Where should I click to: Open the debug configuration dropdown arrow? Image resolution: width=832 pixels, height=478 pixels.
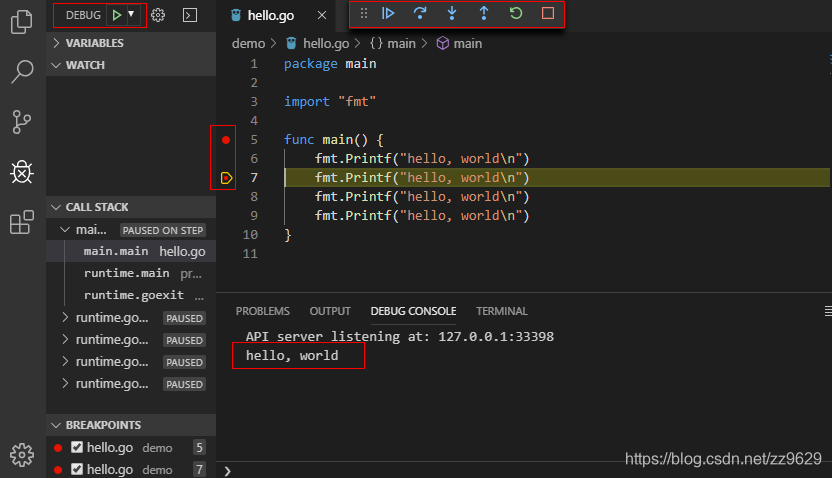point(131,14)
